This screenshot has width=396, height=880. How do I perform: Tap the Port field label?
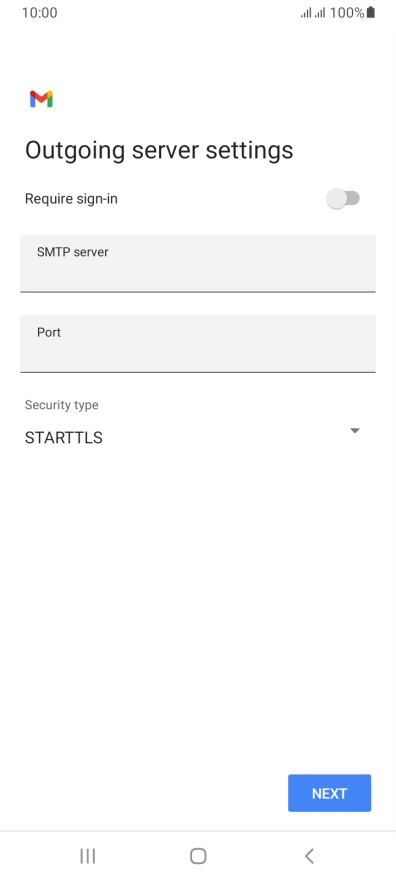49,332
